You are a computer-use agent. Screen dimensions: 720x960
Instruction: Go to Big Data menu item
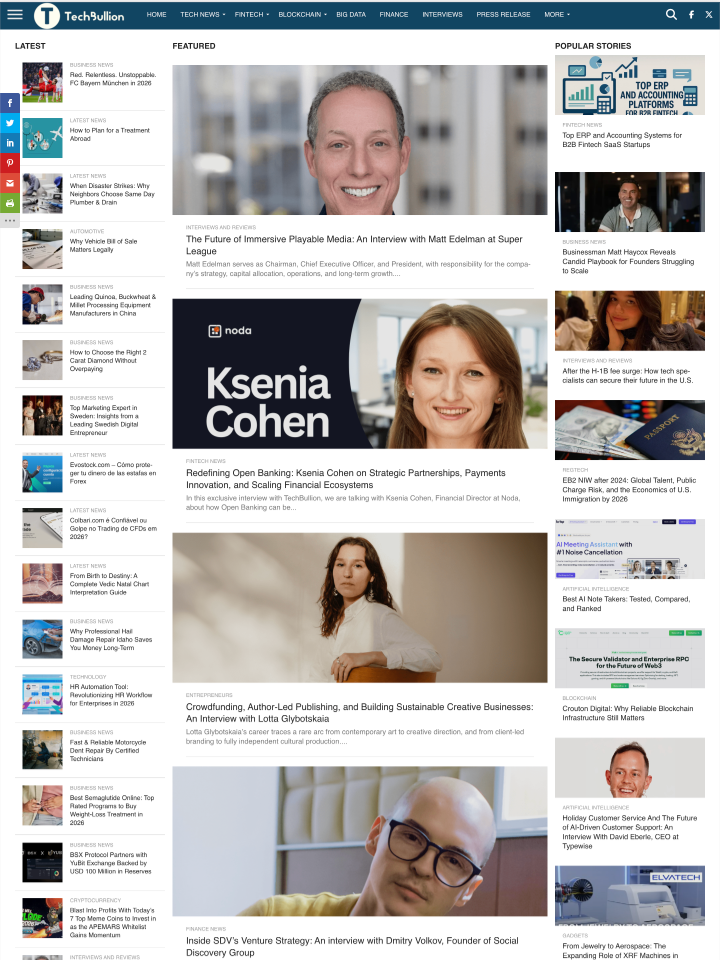tap(351, 15)
